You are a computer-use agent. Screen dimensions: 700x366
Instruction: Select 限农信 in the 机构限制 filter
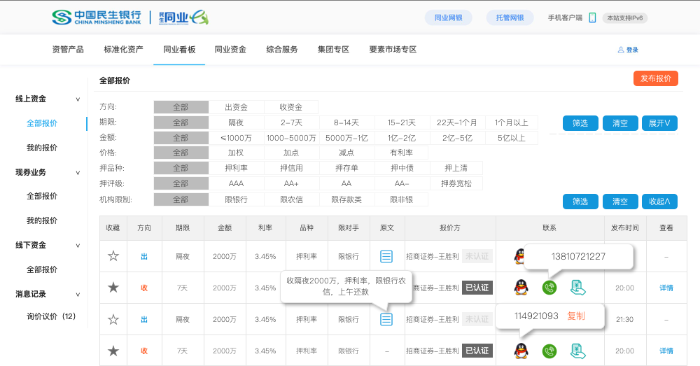click(x=291, y=200)
